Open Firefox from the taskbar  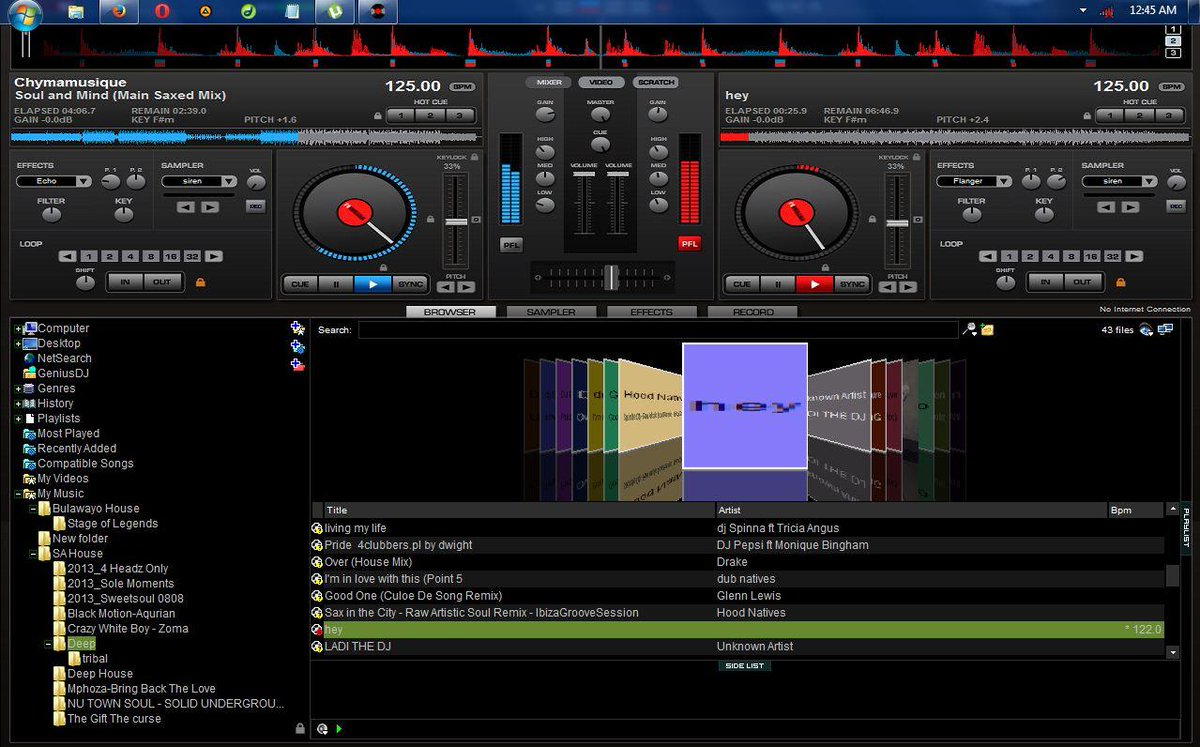coord(118,11)
